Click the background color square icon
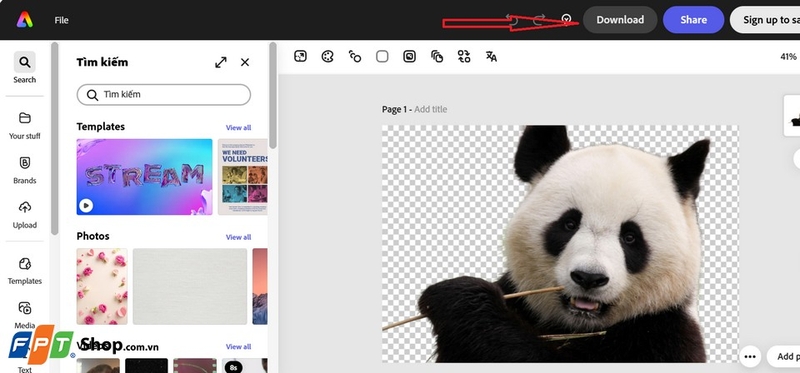This screenshot has height=373, width=800. coord(382,56)
